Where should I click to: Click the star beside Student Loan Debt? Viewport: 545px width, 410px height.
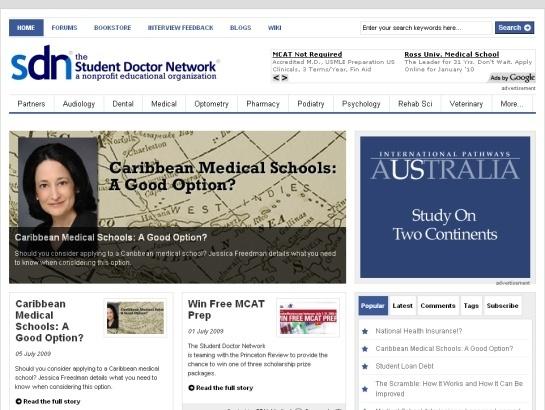[365, 366]
